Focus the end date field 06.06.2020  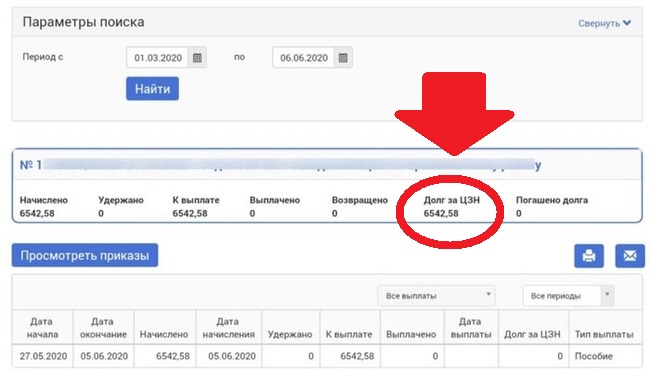point(303,58)
